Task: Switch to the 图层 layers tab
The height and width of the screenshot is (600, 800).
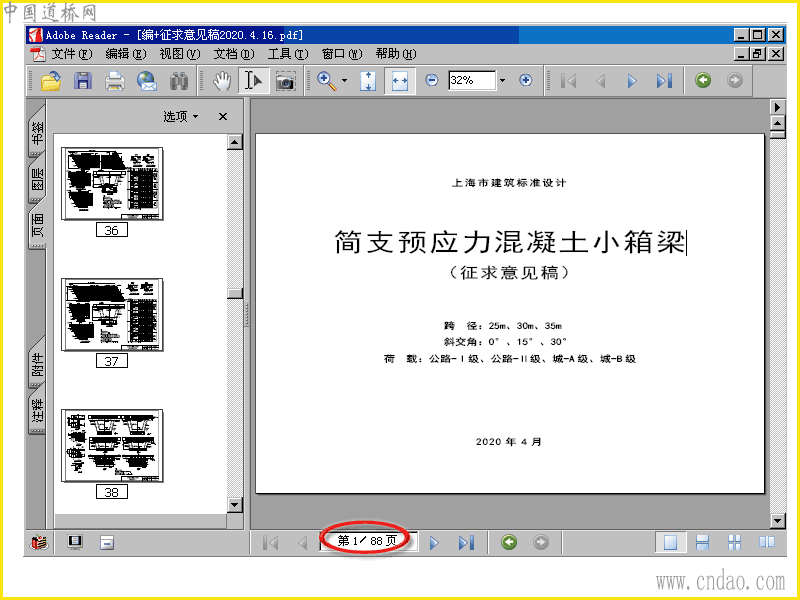Action: click(38, 179)
